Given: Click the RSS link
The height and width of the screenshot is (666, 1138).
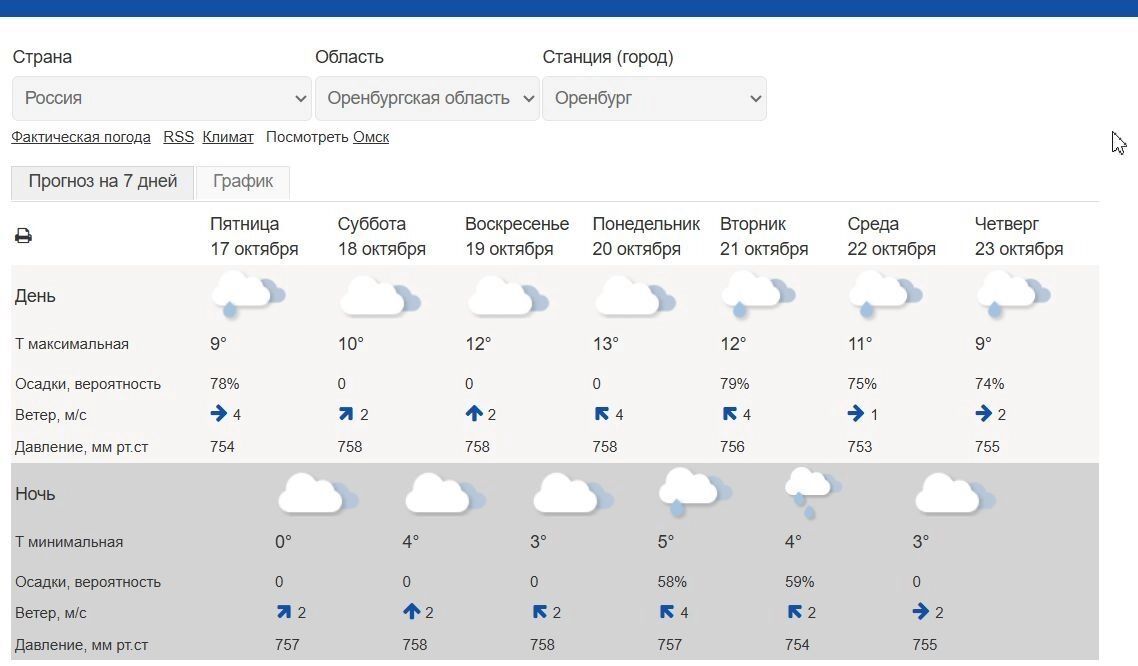Looking at the screenshot, I should pyautogui.click(x=178, y=137).
